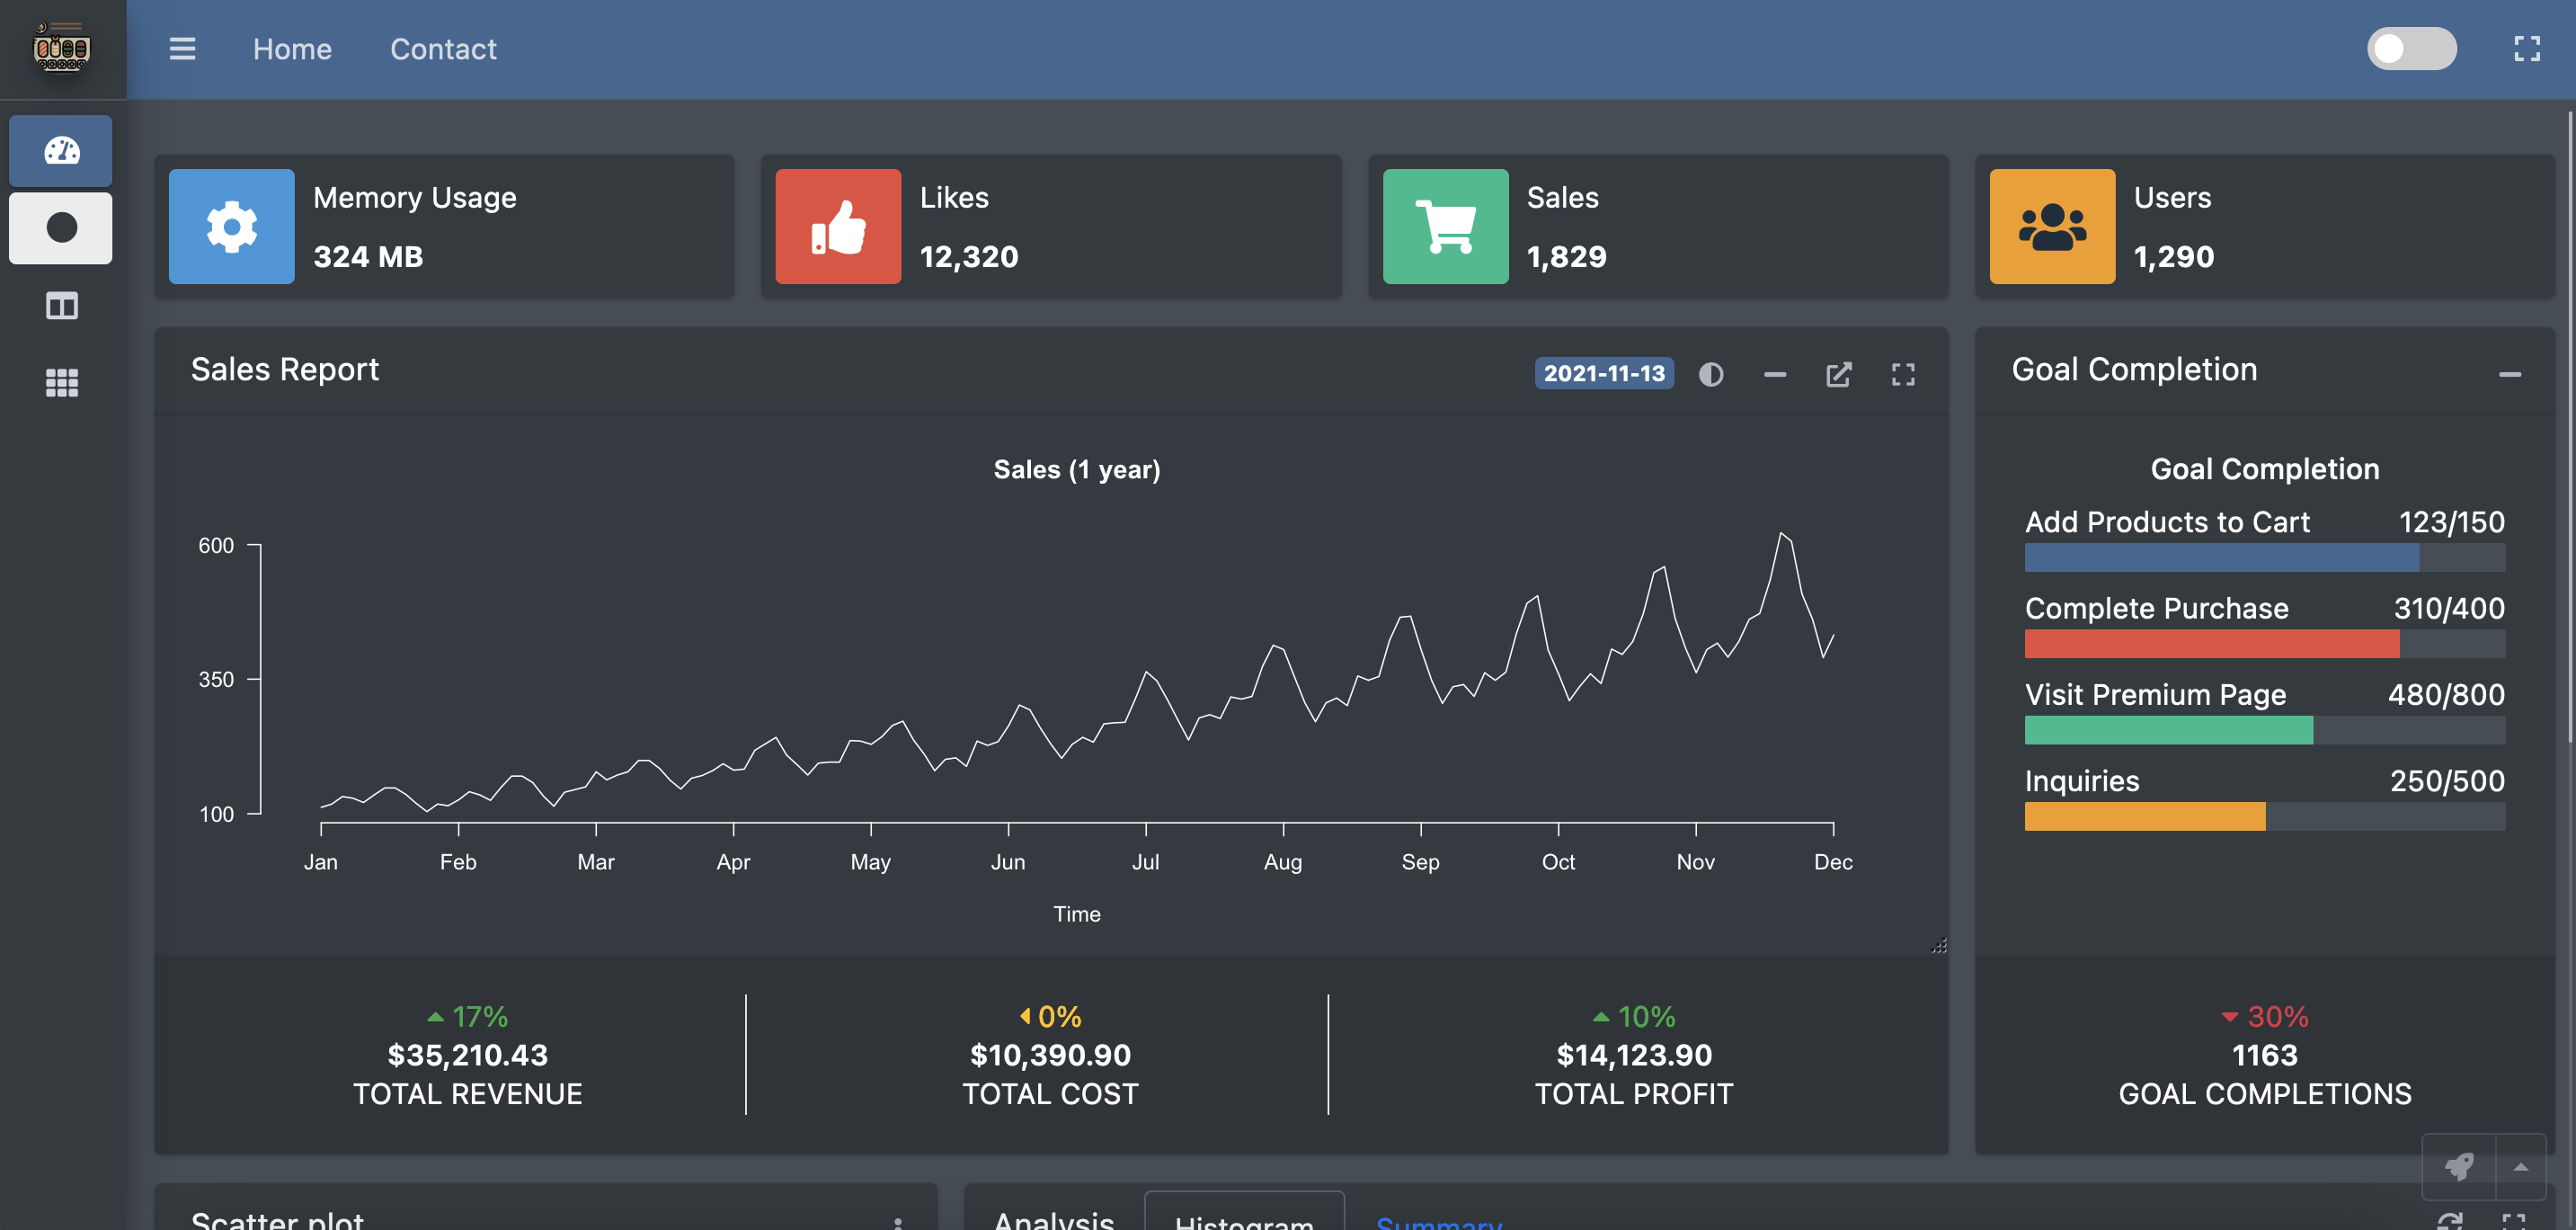Open the grid apps sidebar icon

(61, 383)
